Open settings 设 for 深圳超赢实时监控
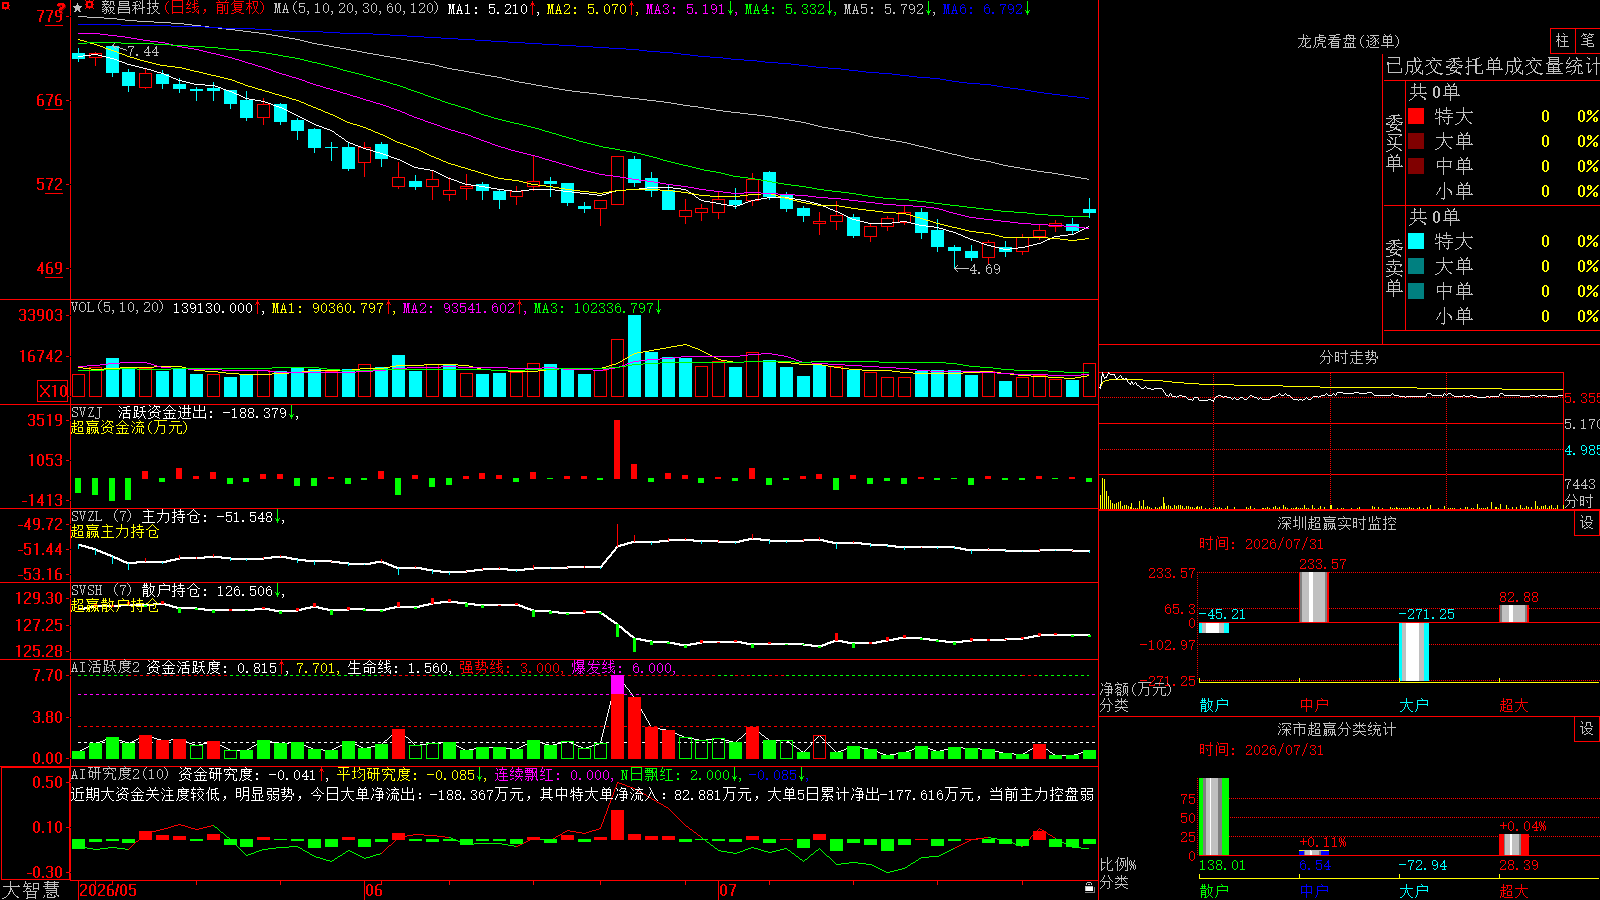This screenshot has height=900, width=1600. click(x=1587, y=523)
